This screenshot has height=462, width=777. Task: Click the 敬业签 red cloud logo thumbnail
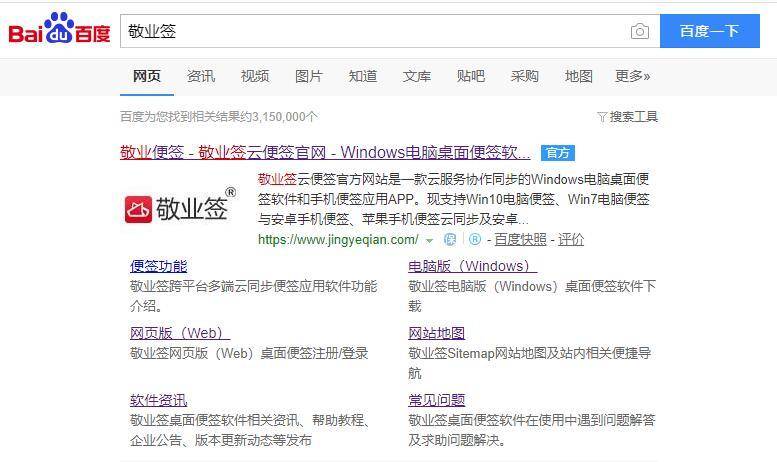(x=180, y=206)
